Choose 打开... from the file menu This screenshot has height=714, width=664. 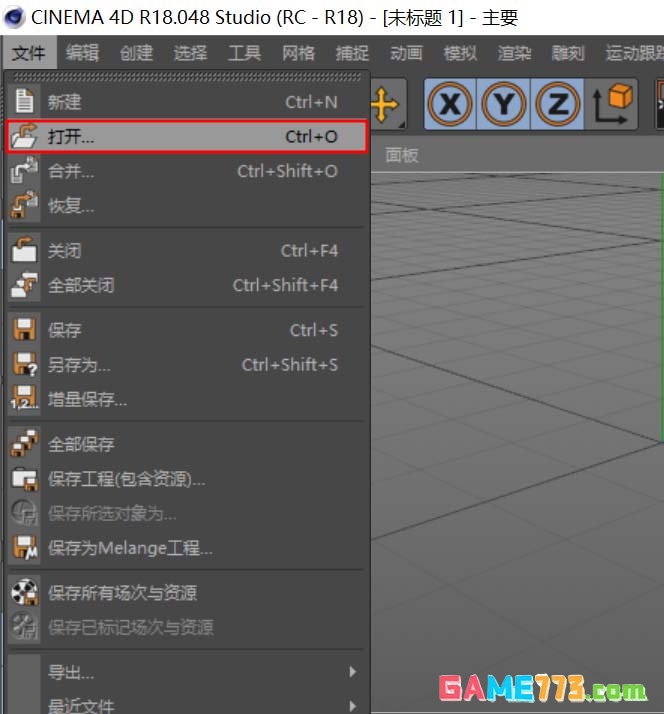pos(186,136)
